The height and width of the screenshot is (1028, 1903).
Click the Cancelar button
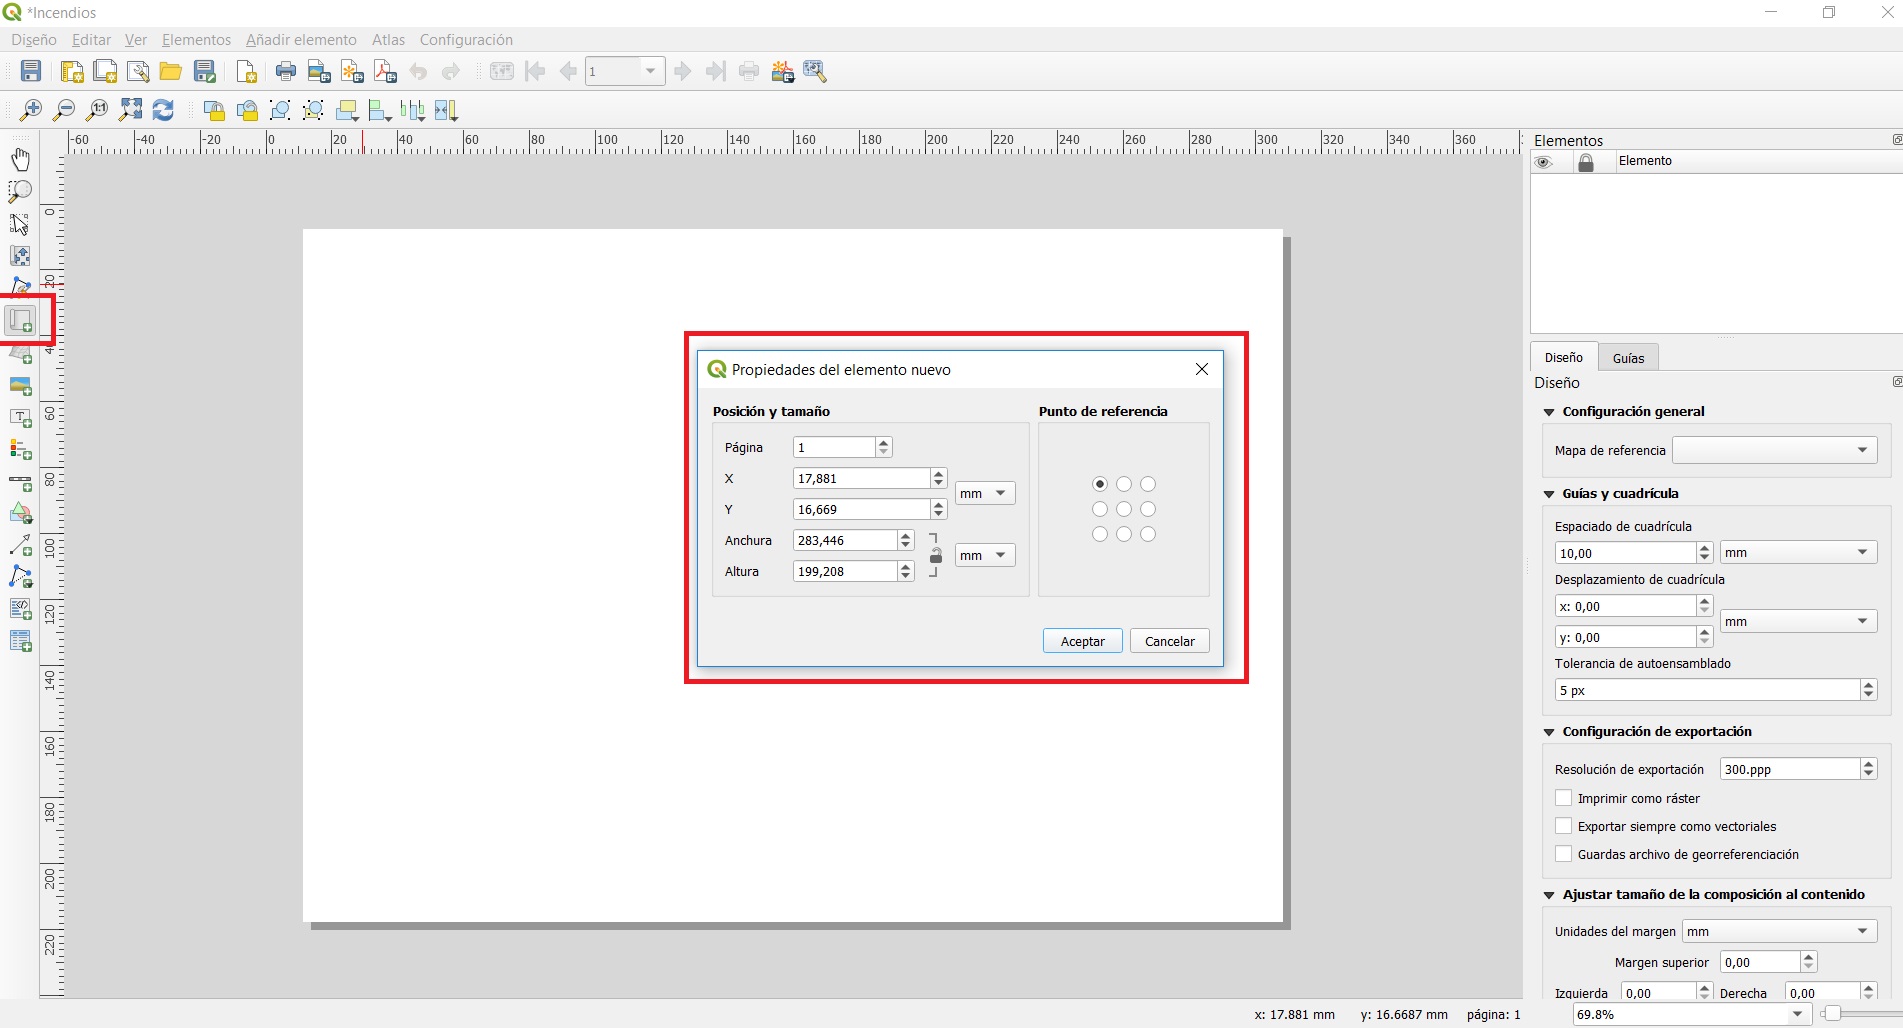click(x=1169, y=641)
